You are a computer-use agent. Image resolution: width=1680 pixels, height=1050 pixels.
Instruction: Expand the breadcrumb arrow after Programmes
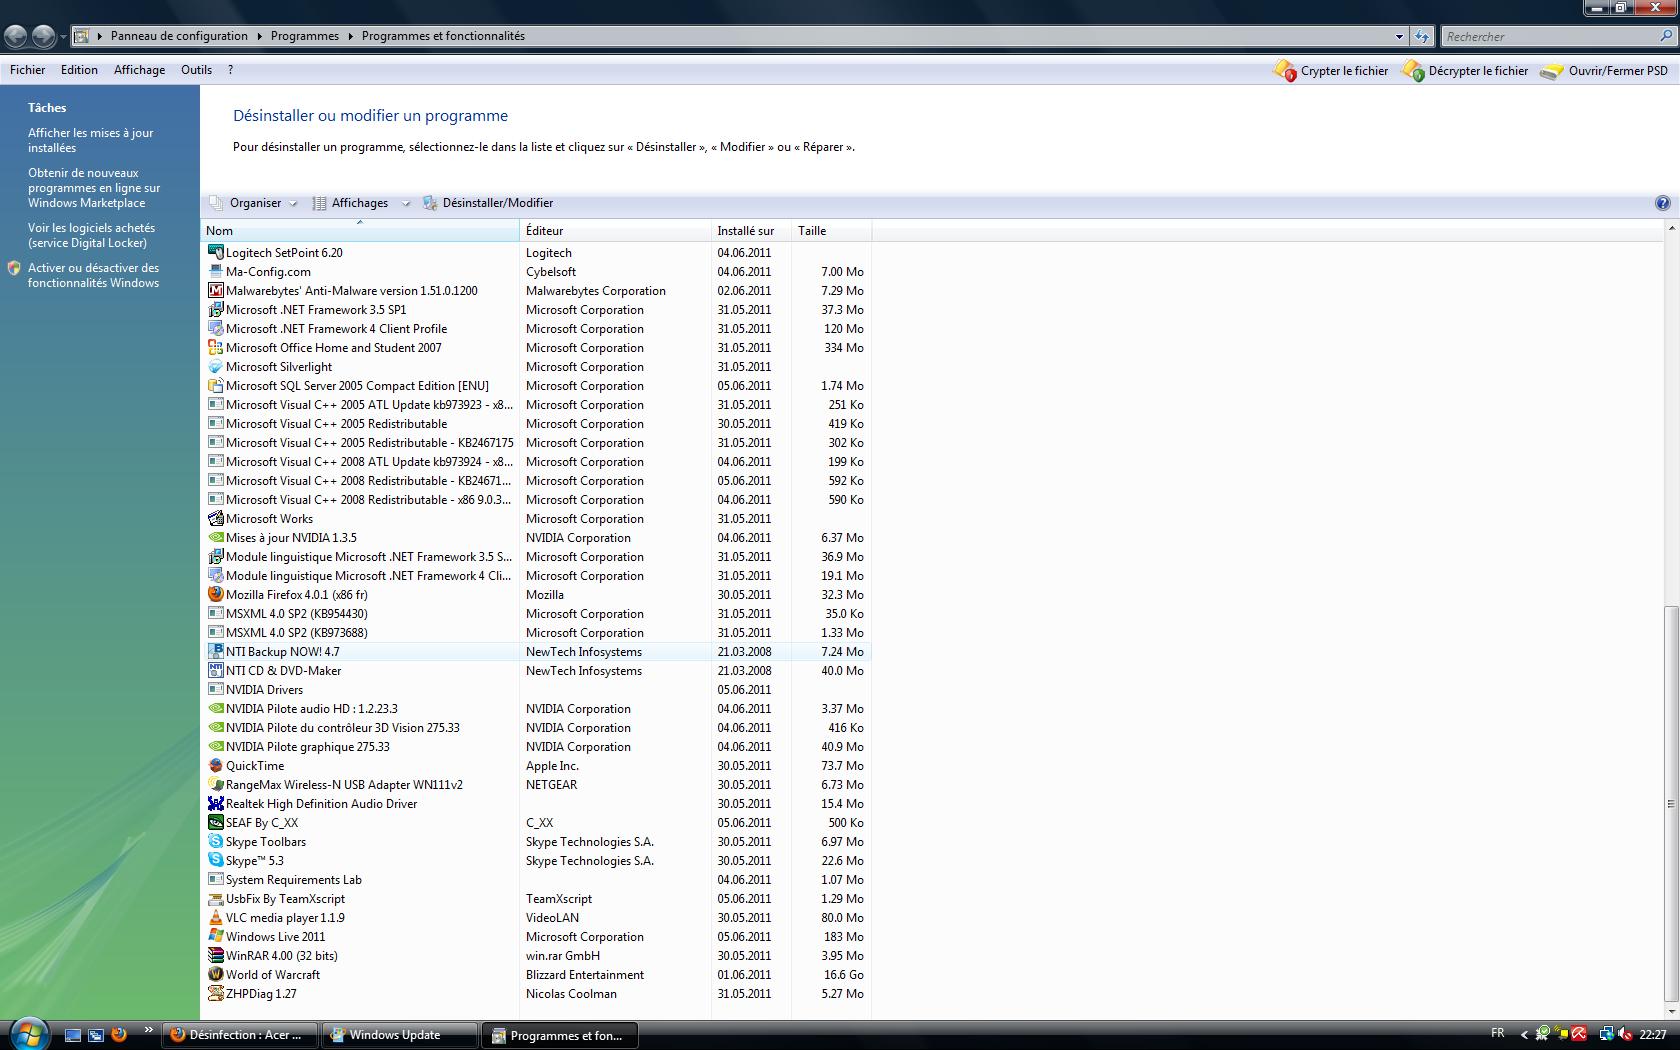click(351, 36)
